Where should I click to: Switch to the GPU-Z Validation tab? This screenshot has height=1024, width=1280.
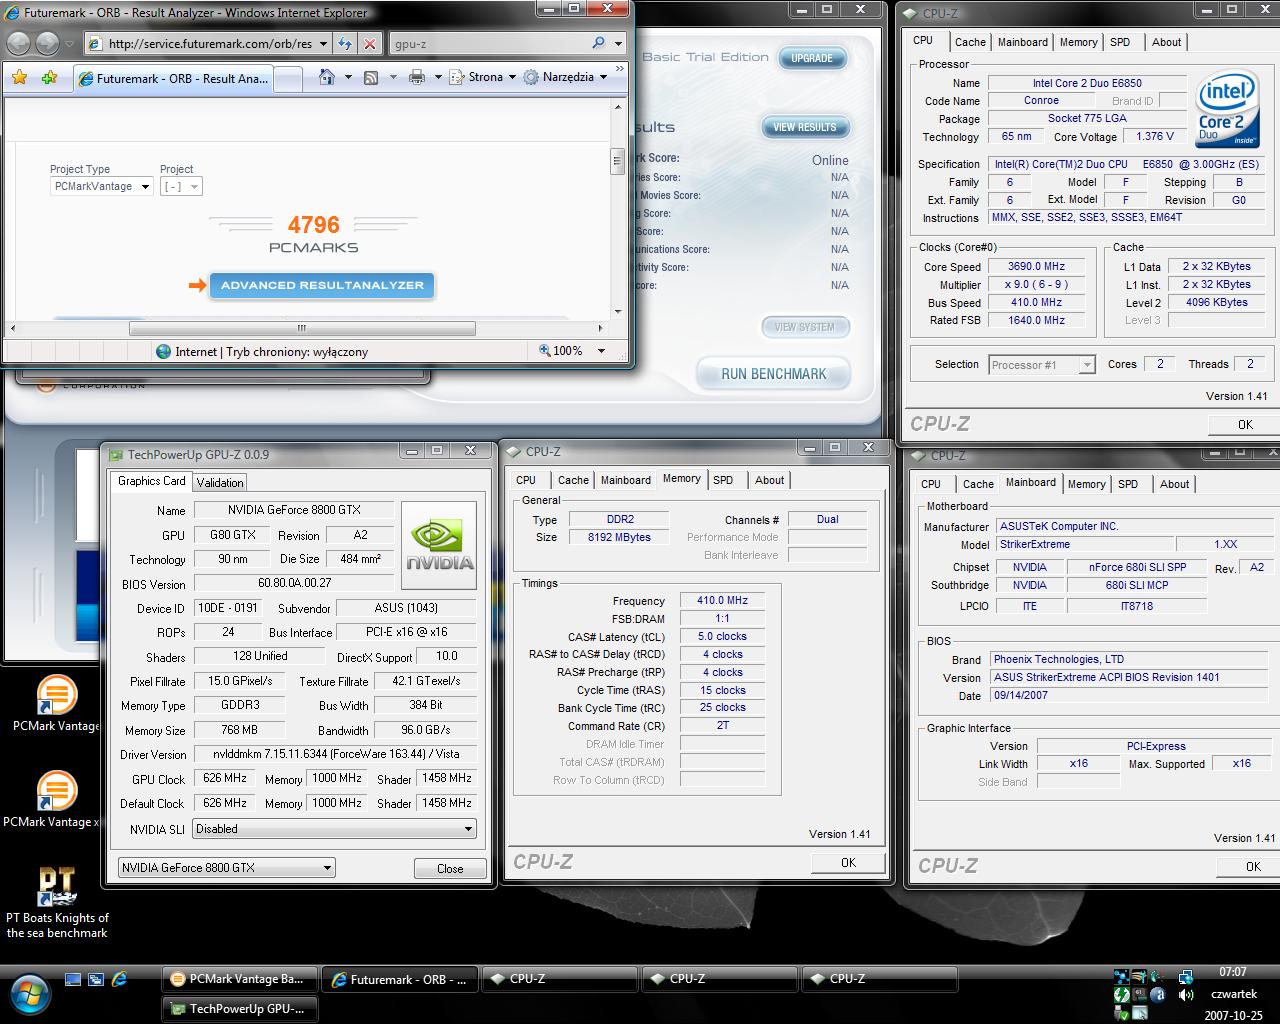[x=220, y=482]
